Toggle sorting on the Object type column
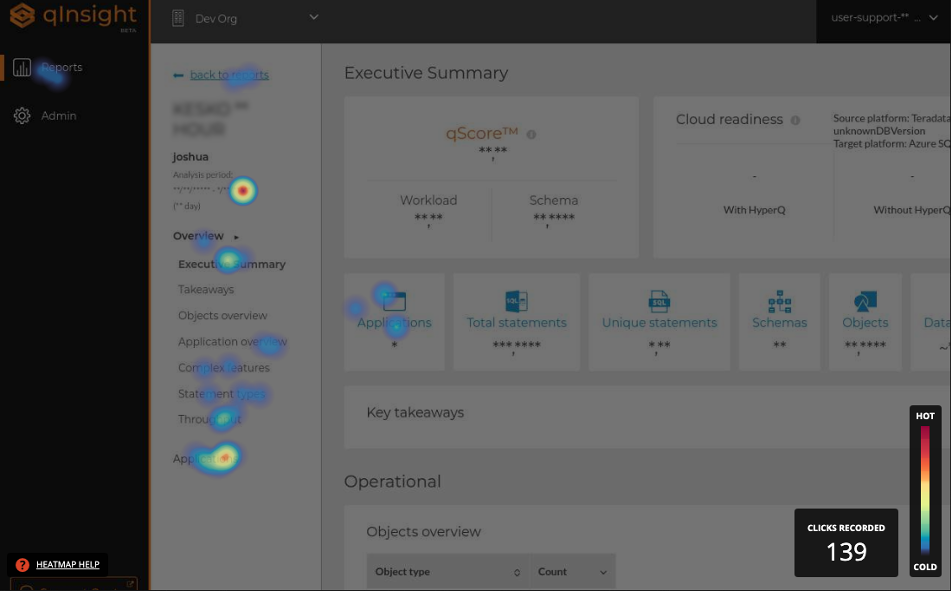This screenshot has height=591, width=951. (517, 571)
